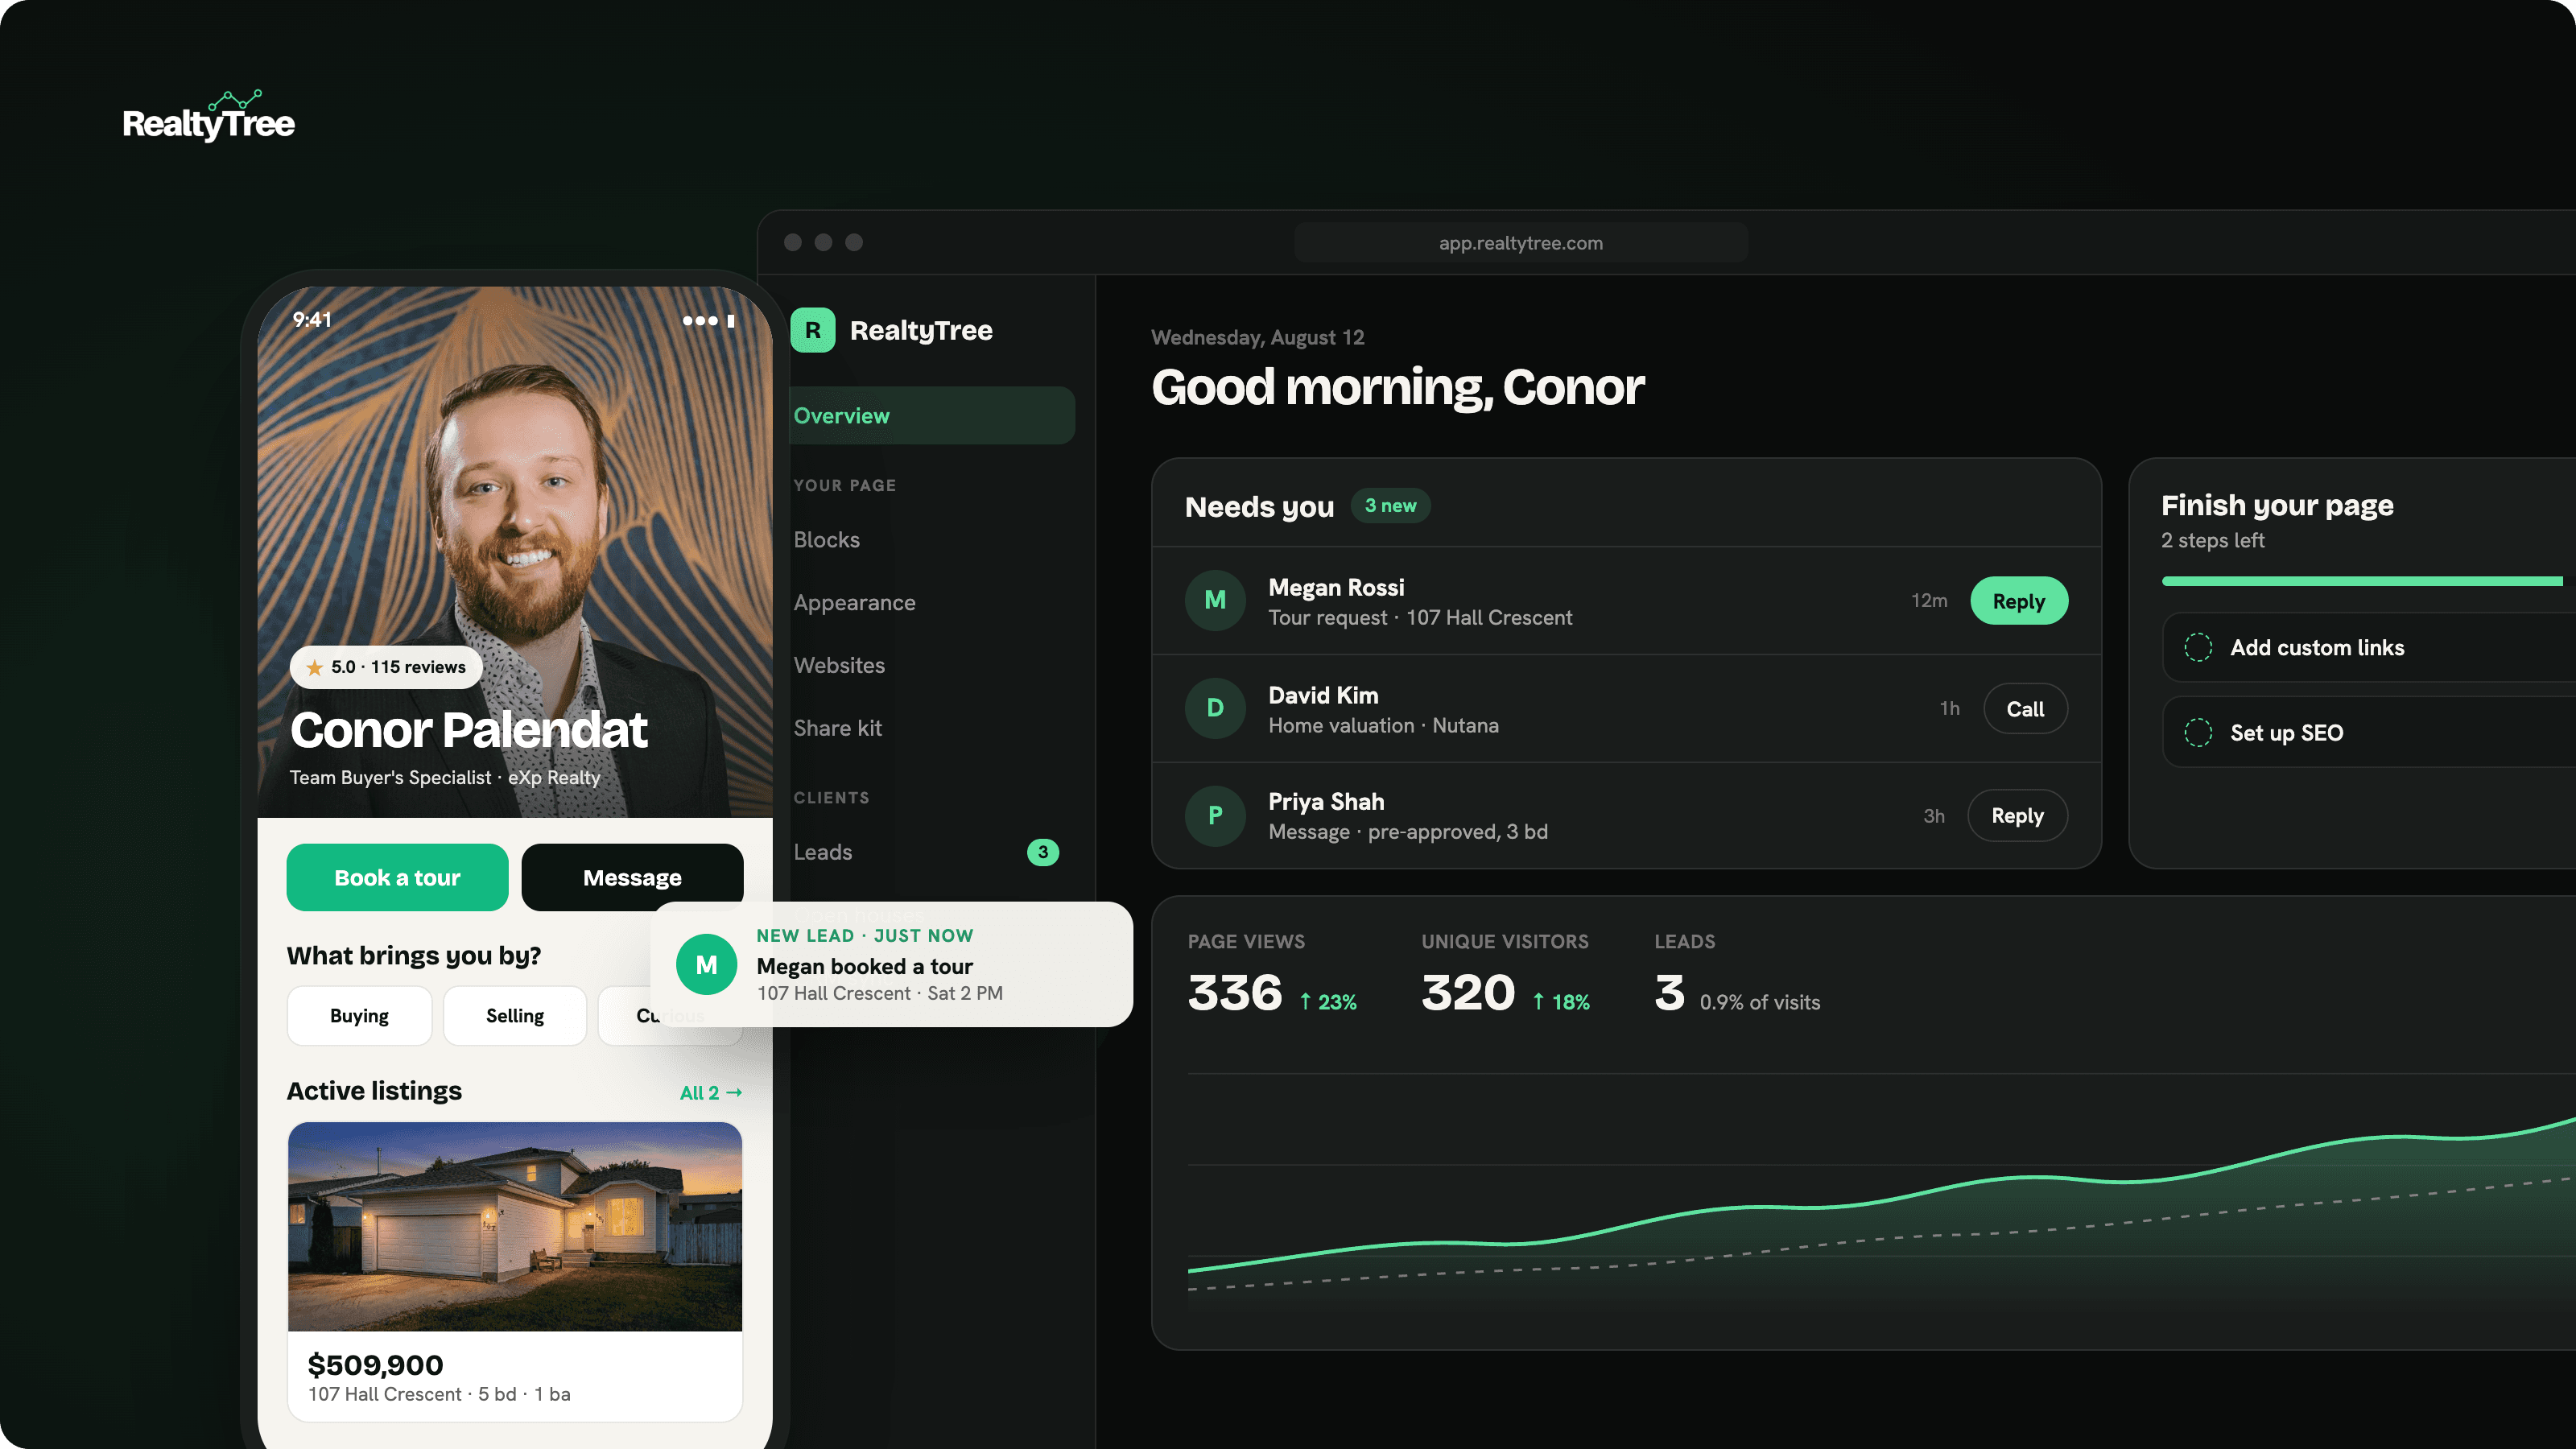Open Megan Rossi's M avatar in Needs you

click(1215, 600)
